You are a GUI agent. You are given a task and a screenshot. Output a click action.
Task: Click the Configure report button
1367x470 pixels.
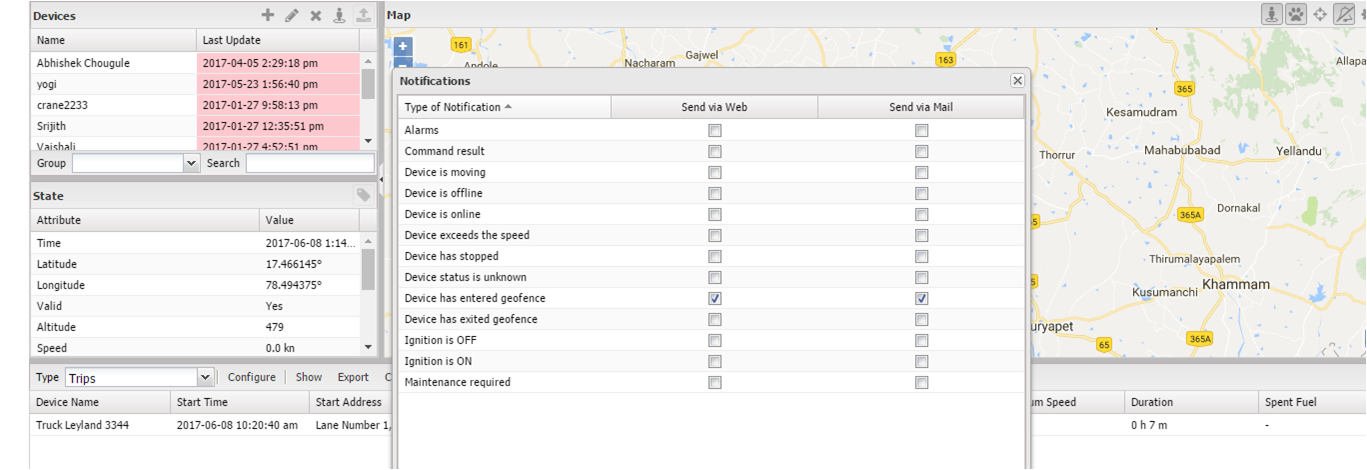(x=251, y=377)
